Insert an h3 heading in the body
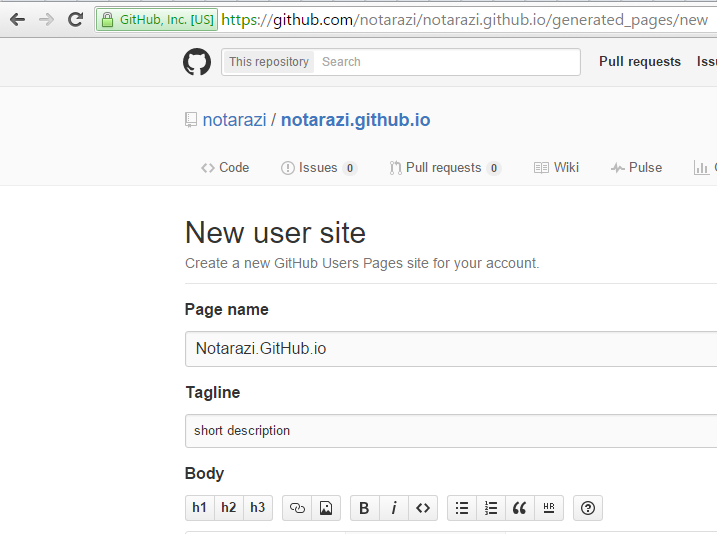717x534 pixels. click(258, 508)
